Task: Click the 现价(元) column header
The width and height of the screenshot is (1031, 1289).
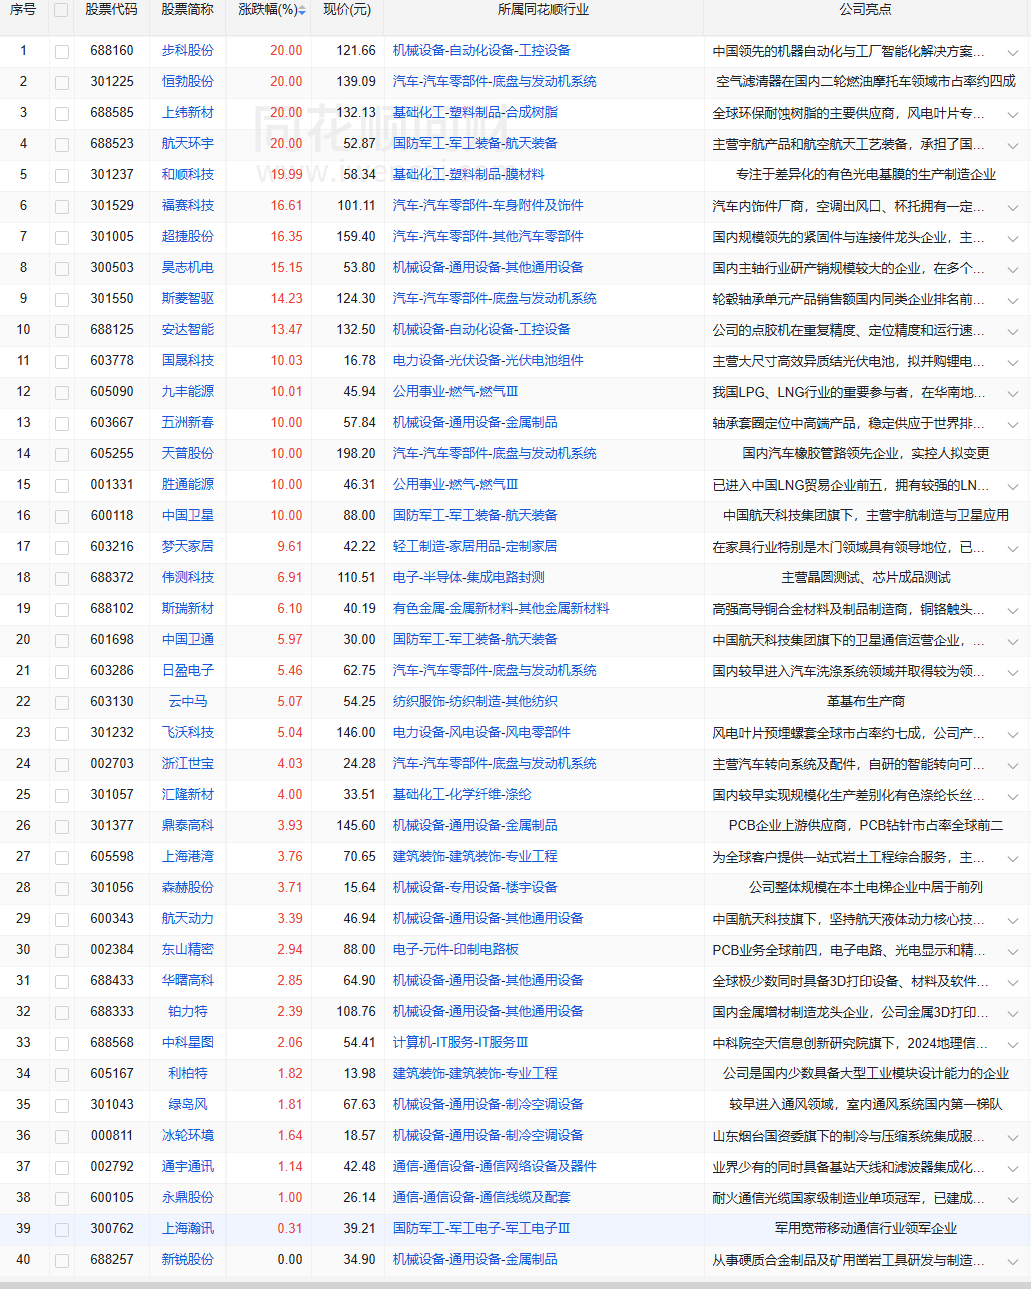Action: pyautogui.click(x=347, y=10)
